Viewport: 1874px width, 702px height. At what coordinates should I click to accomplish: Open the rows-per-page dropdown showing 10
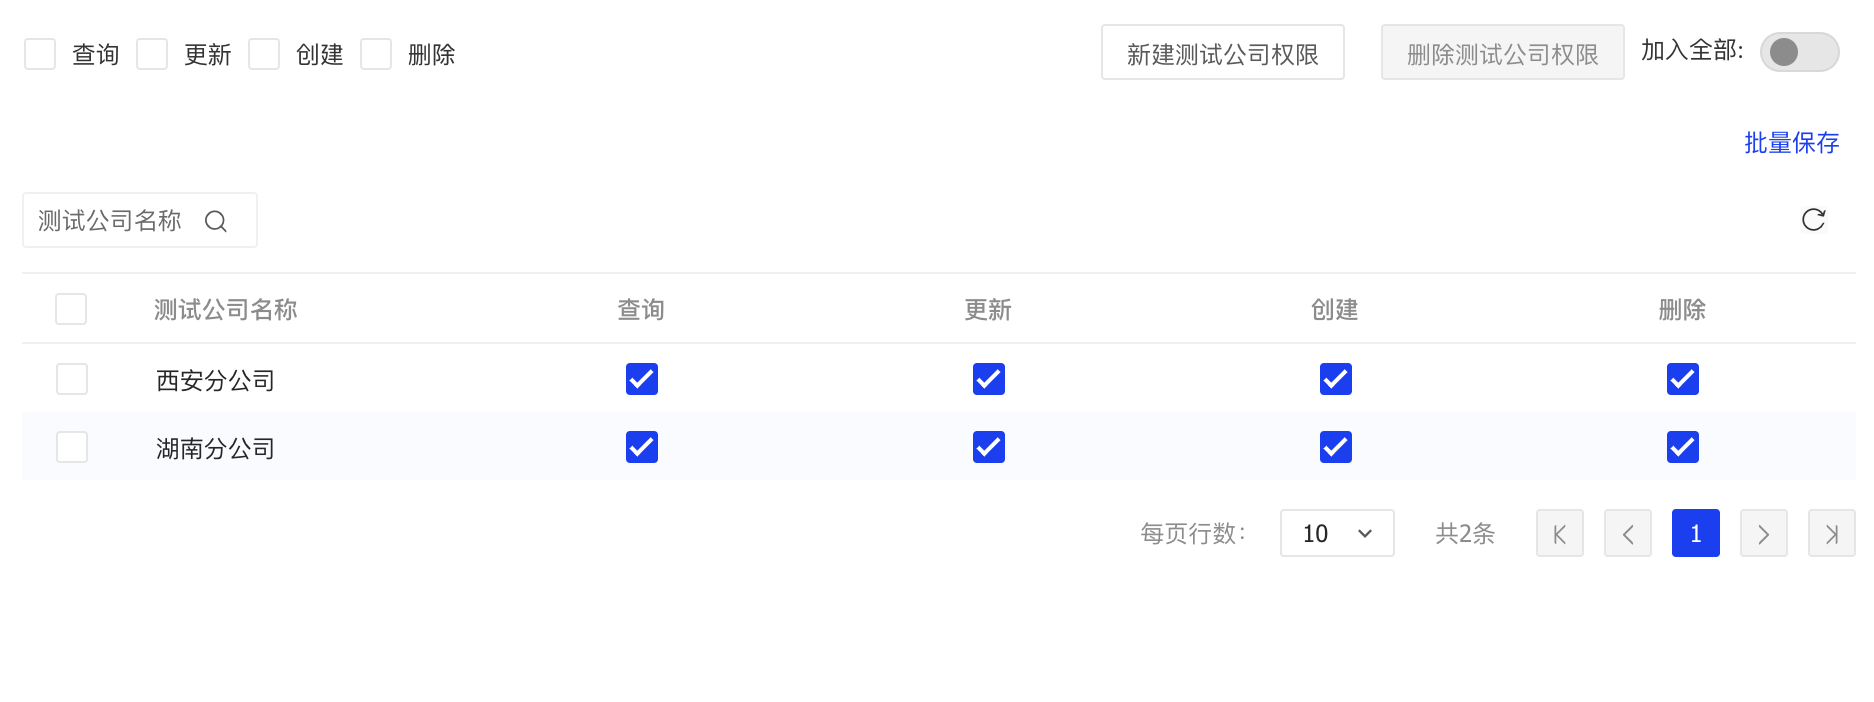pyautogui.click(x=1337, y=533)
